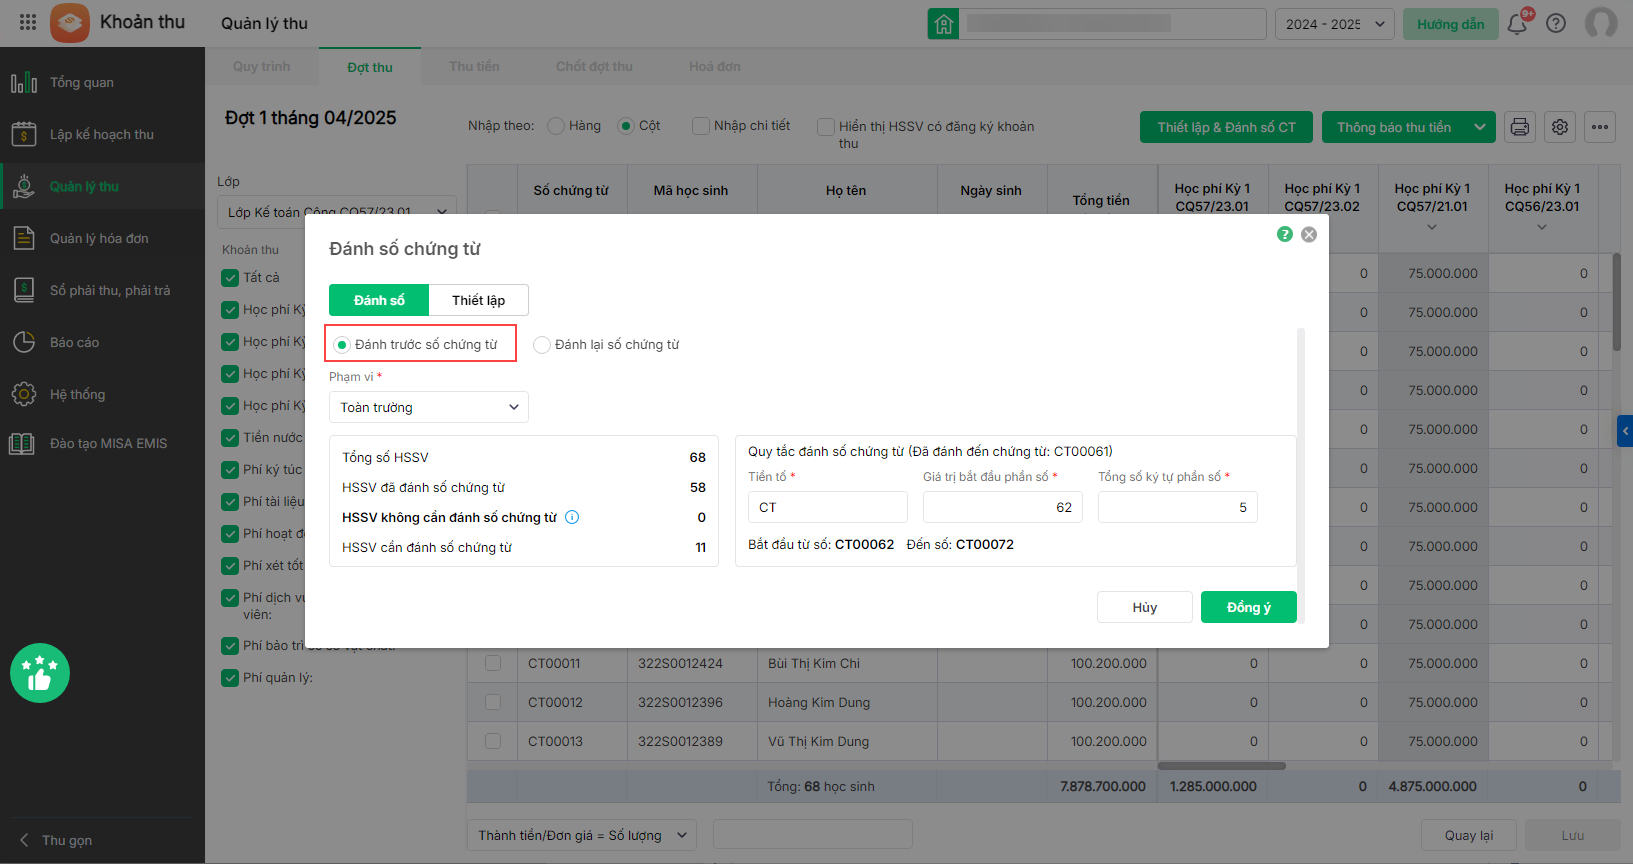Expand Thông báo thu tiền dropdown arrow
Image resolution: width=1633 pixels, height=864 pixels.
1480,127
